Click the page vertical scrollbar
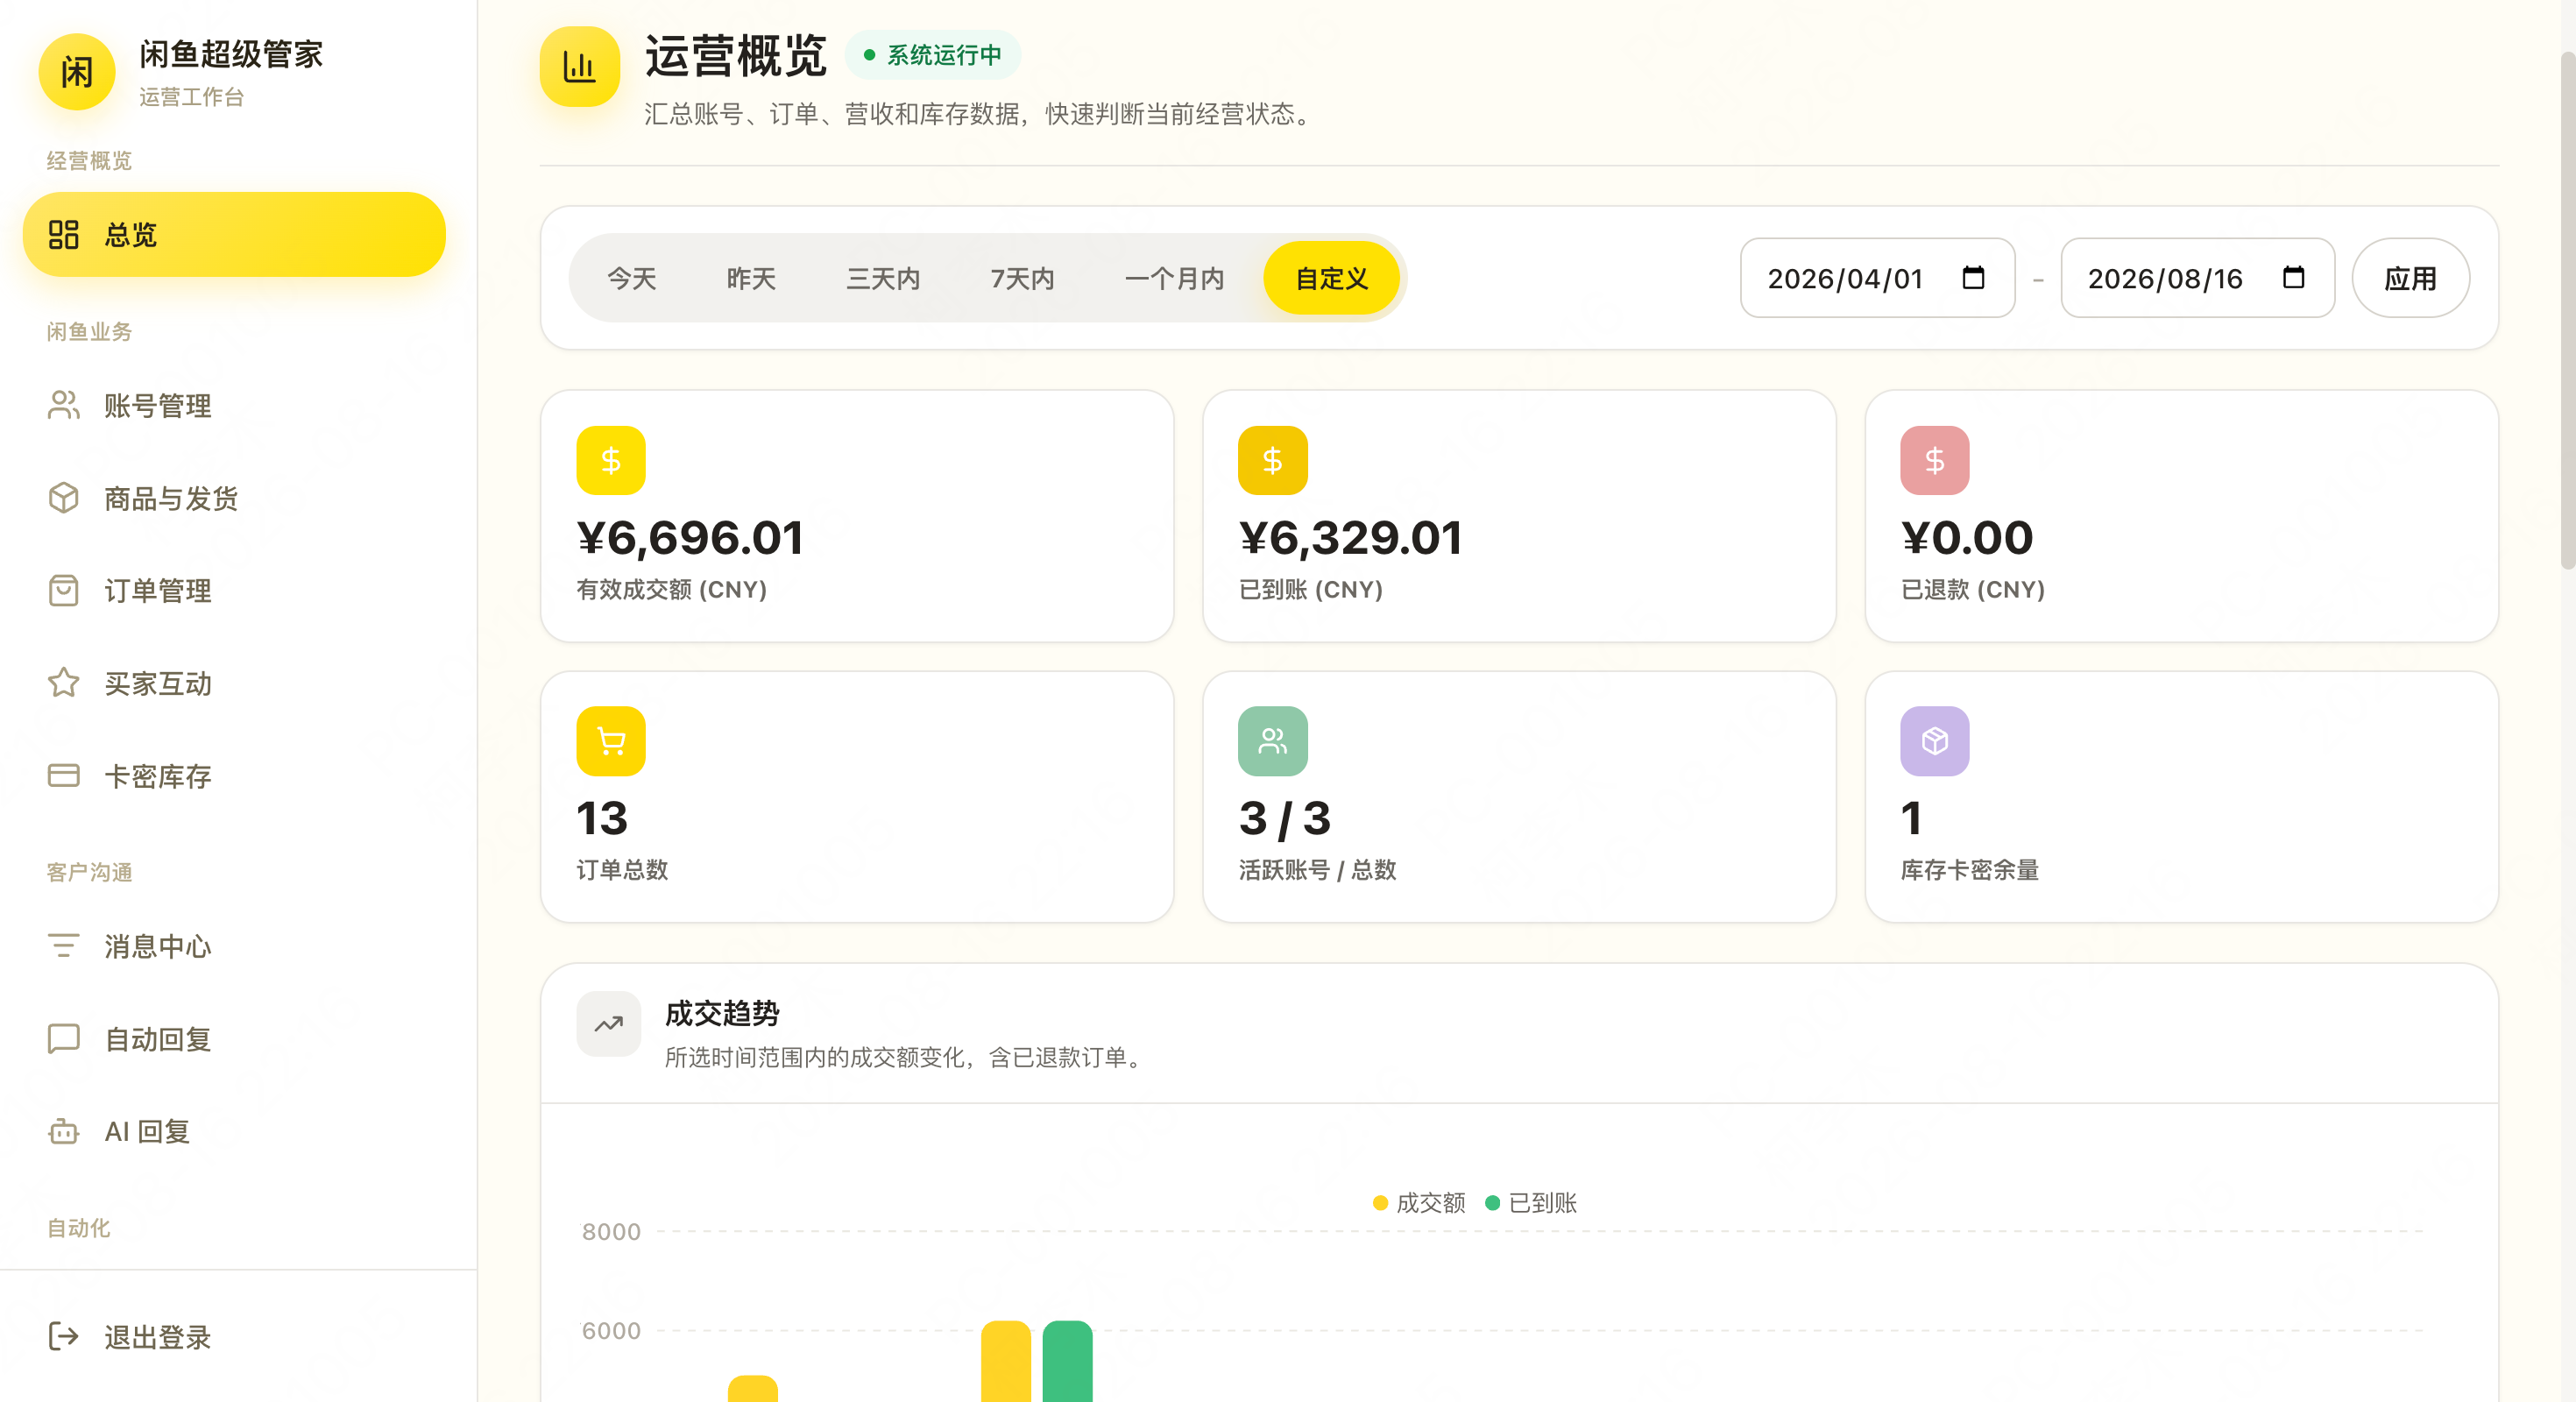2576x1402 pixels. pyautogui.click(x=2567, y=310)
